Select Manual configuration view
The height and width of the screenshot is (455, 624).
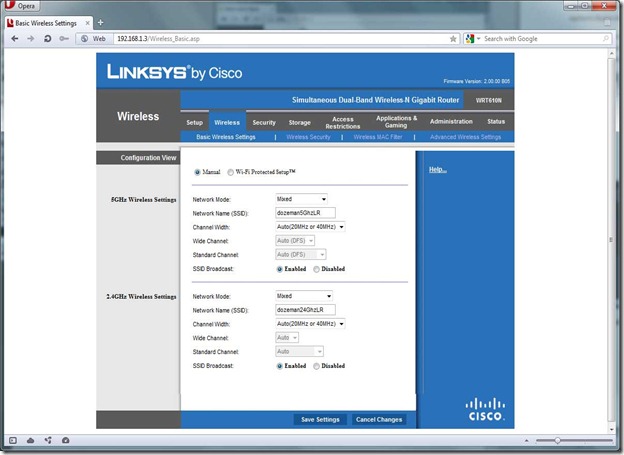[x=197, y=172]
